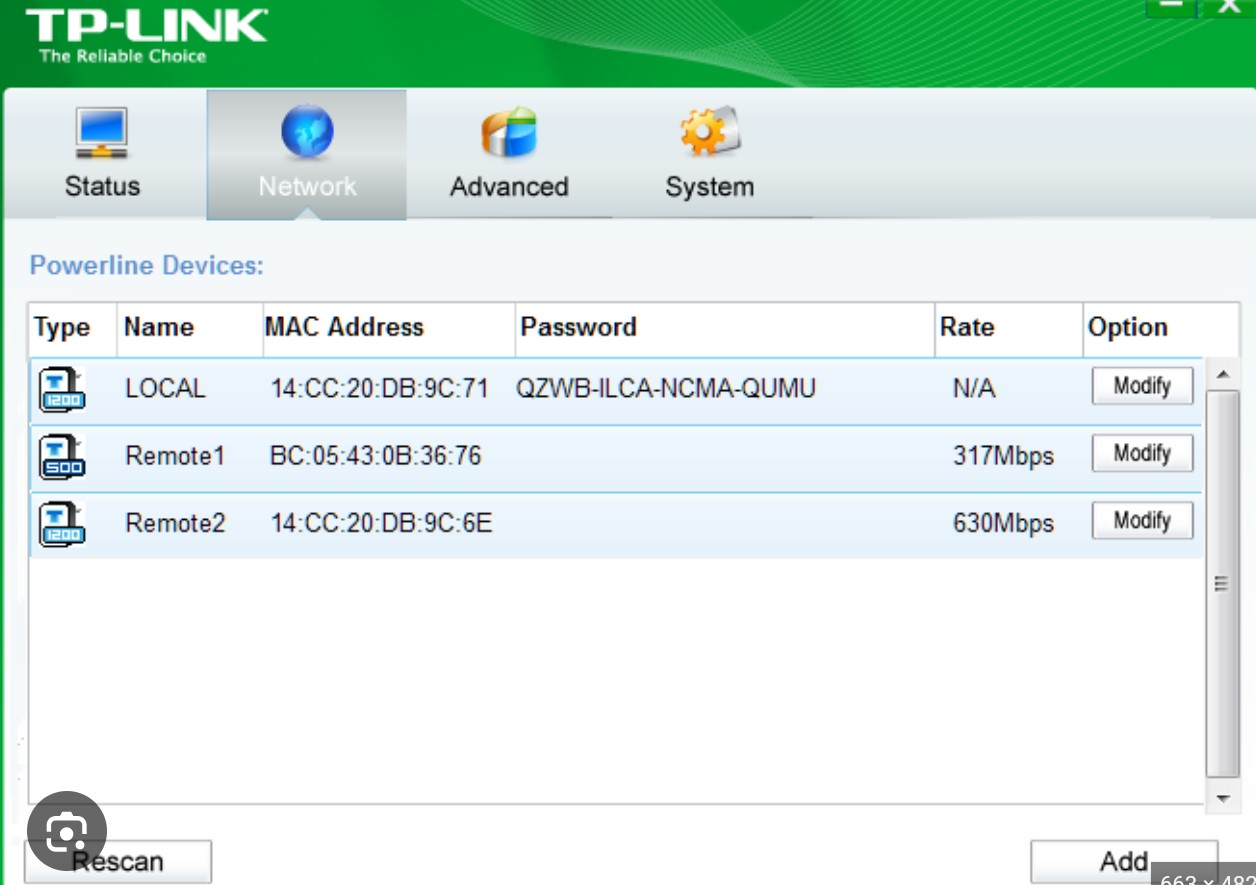
Task: Sort by the Rate column header
Action: click(x=1009, y=328)
